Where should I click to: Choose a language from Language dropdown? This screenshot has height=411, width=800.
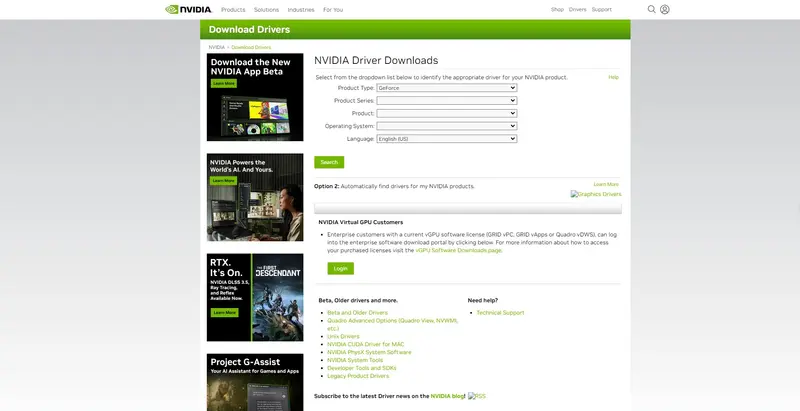coord(446,139)
